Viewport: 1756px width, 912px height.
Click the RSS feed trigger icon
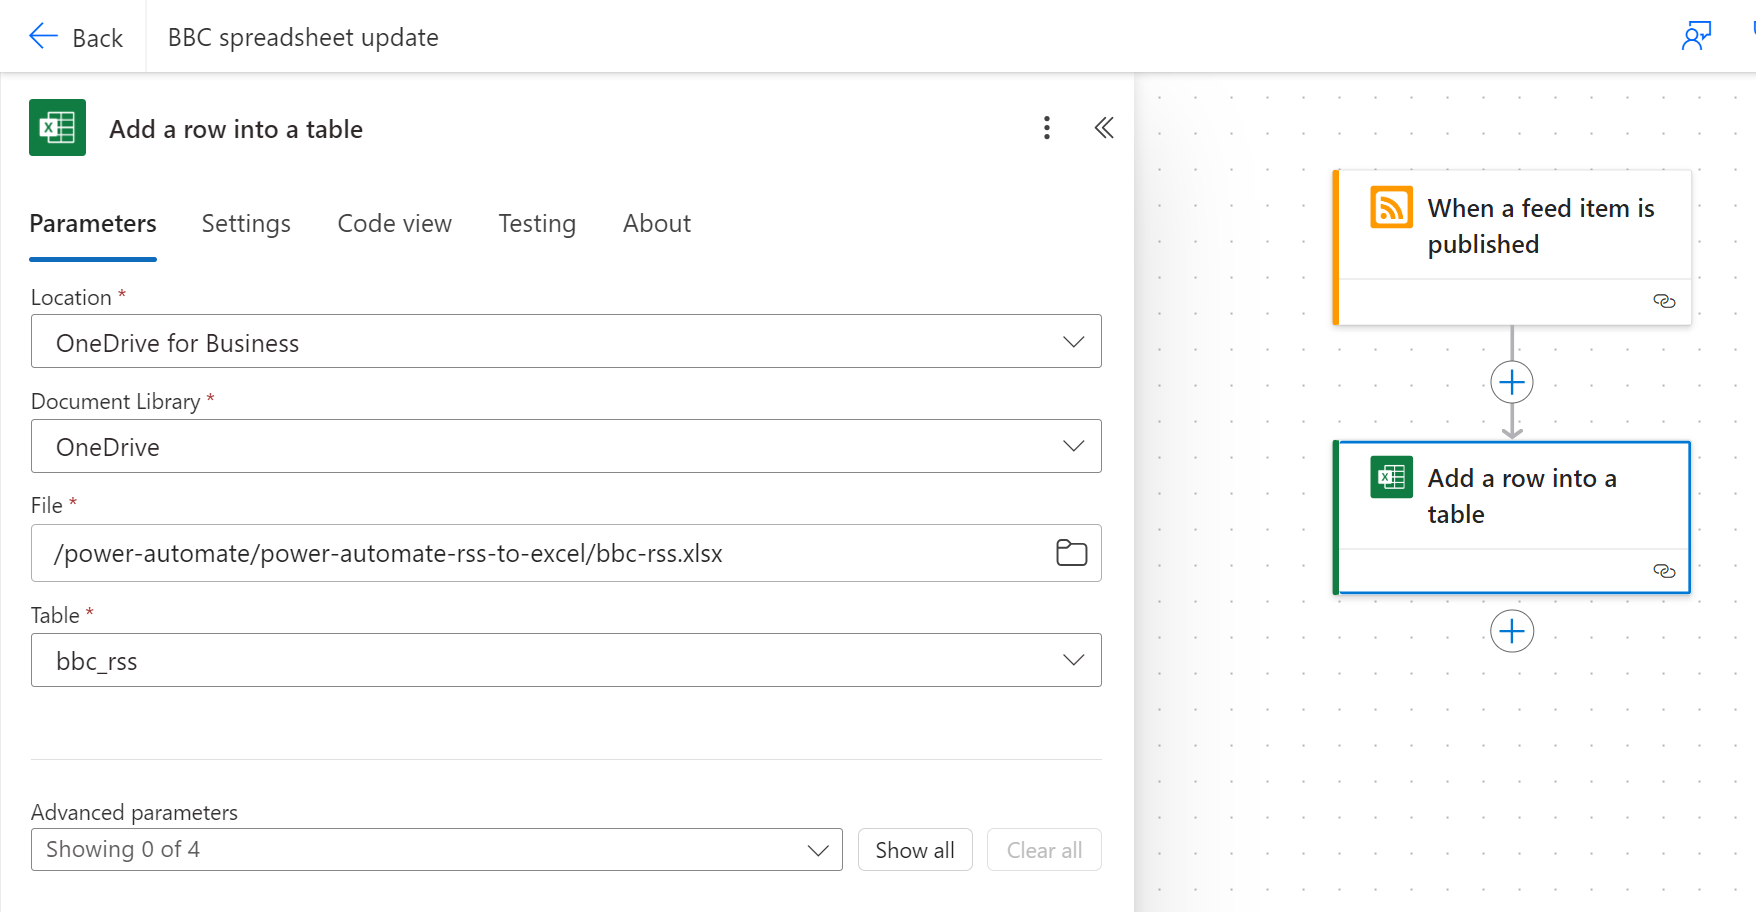(1391, 208)
